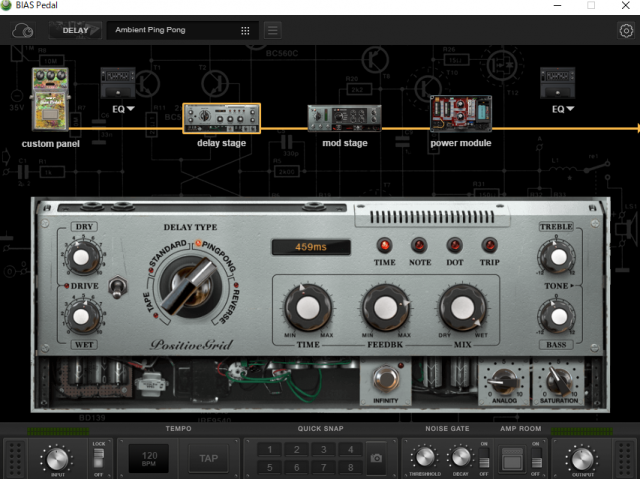Click the noise gate THRESHOLD knob
This screenshot has width=640, height=479.
tap(424, 457)
